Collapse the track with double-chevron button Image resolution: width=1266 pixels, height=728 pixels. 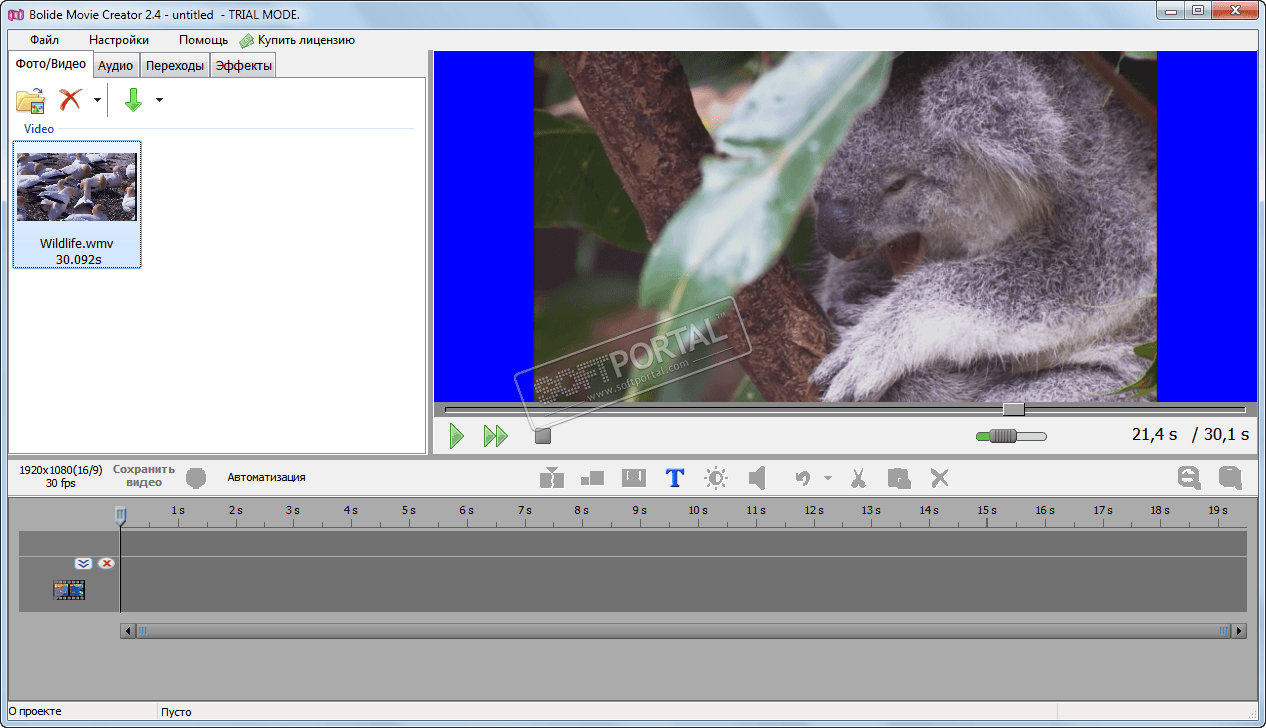(x=83, y=564)
